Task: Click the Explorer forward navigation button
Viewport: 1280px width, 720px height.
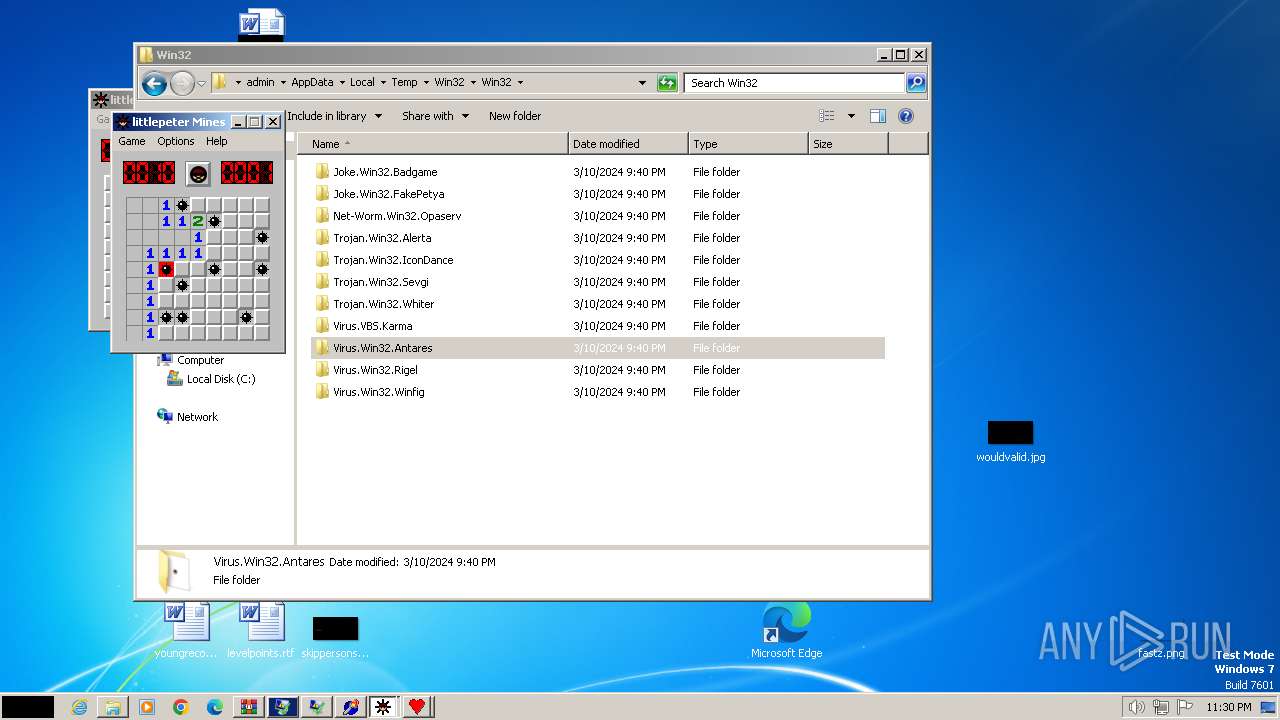Action: 182,83
